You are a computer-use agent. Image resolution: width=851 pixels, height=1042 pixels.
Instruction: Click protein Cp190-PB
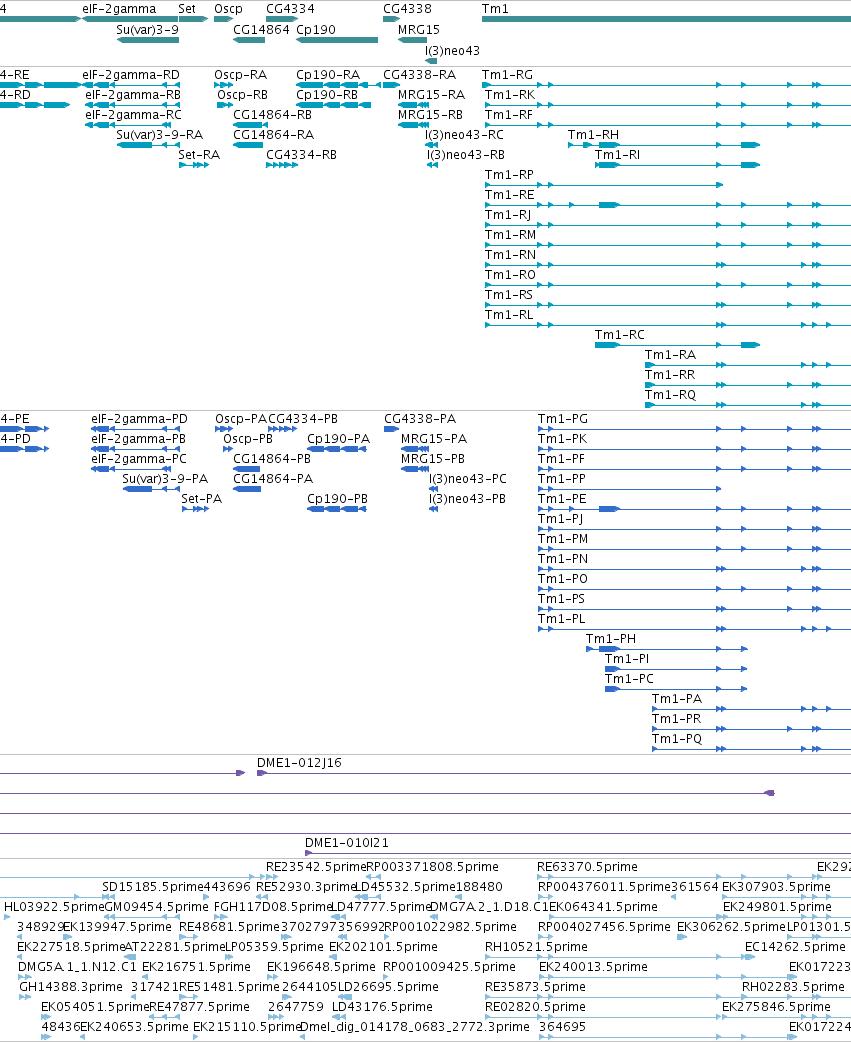[337, 509]
